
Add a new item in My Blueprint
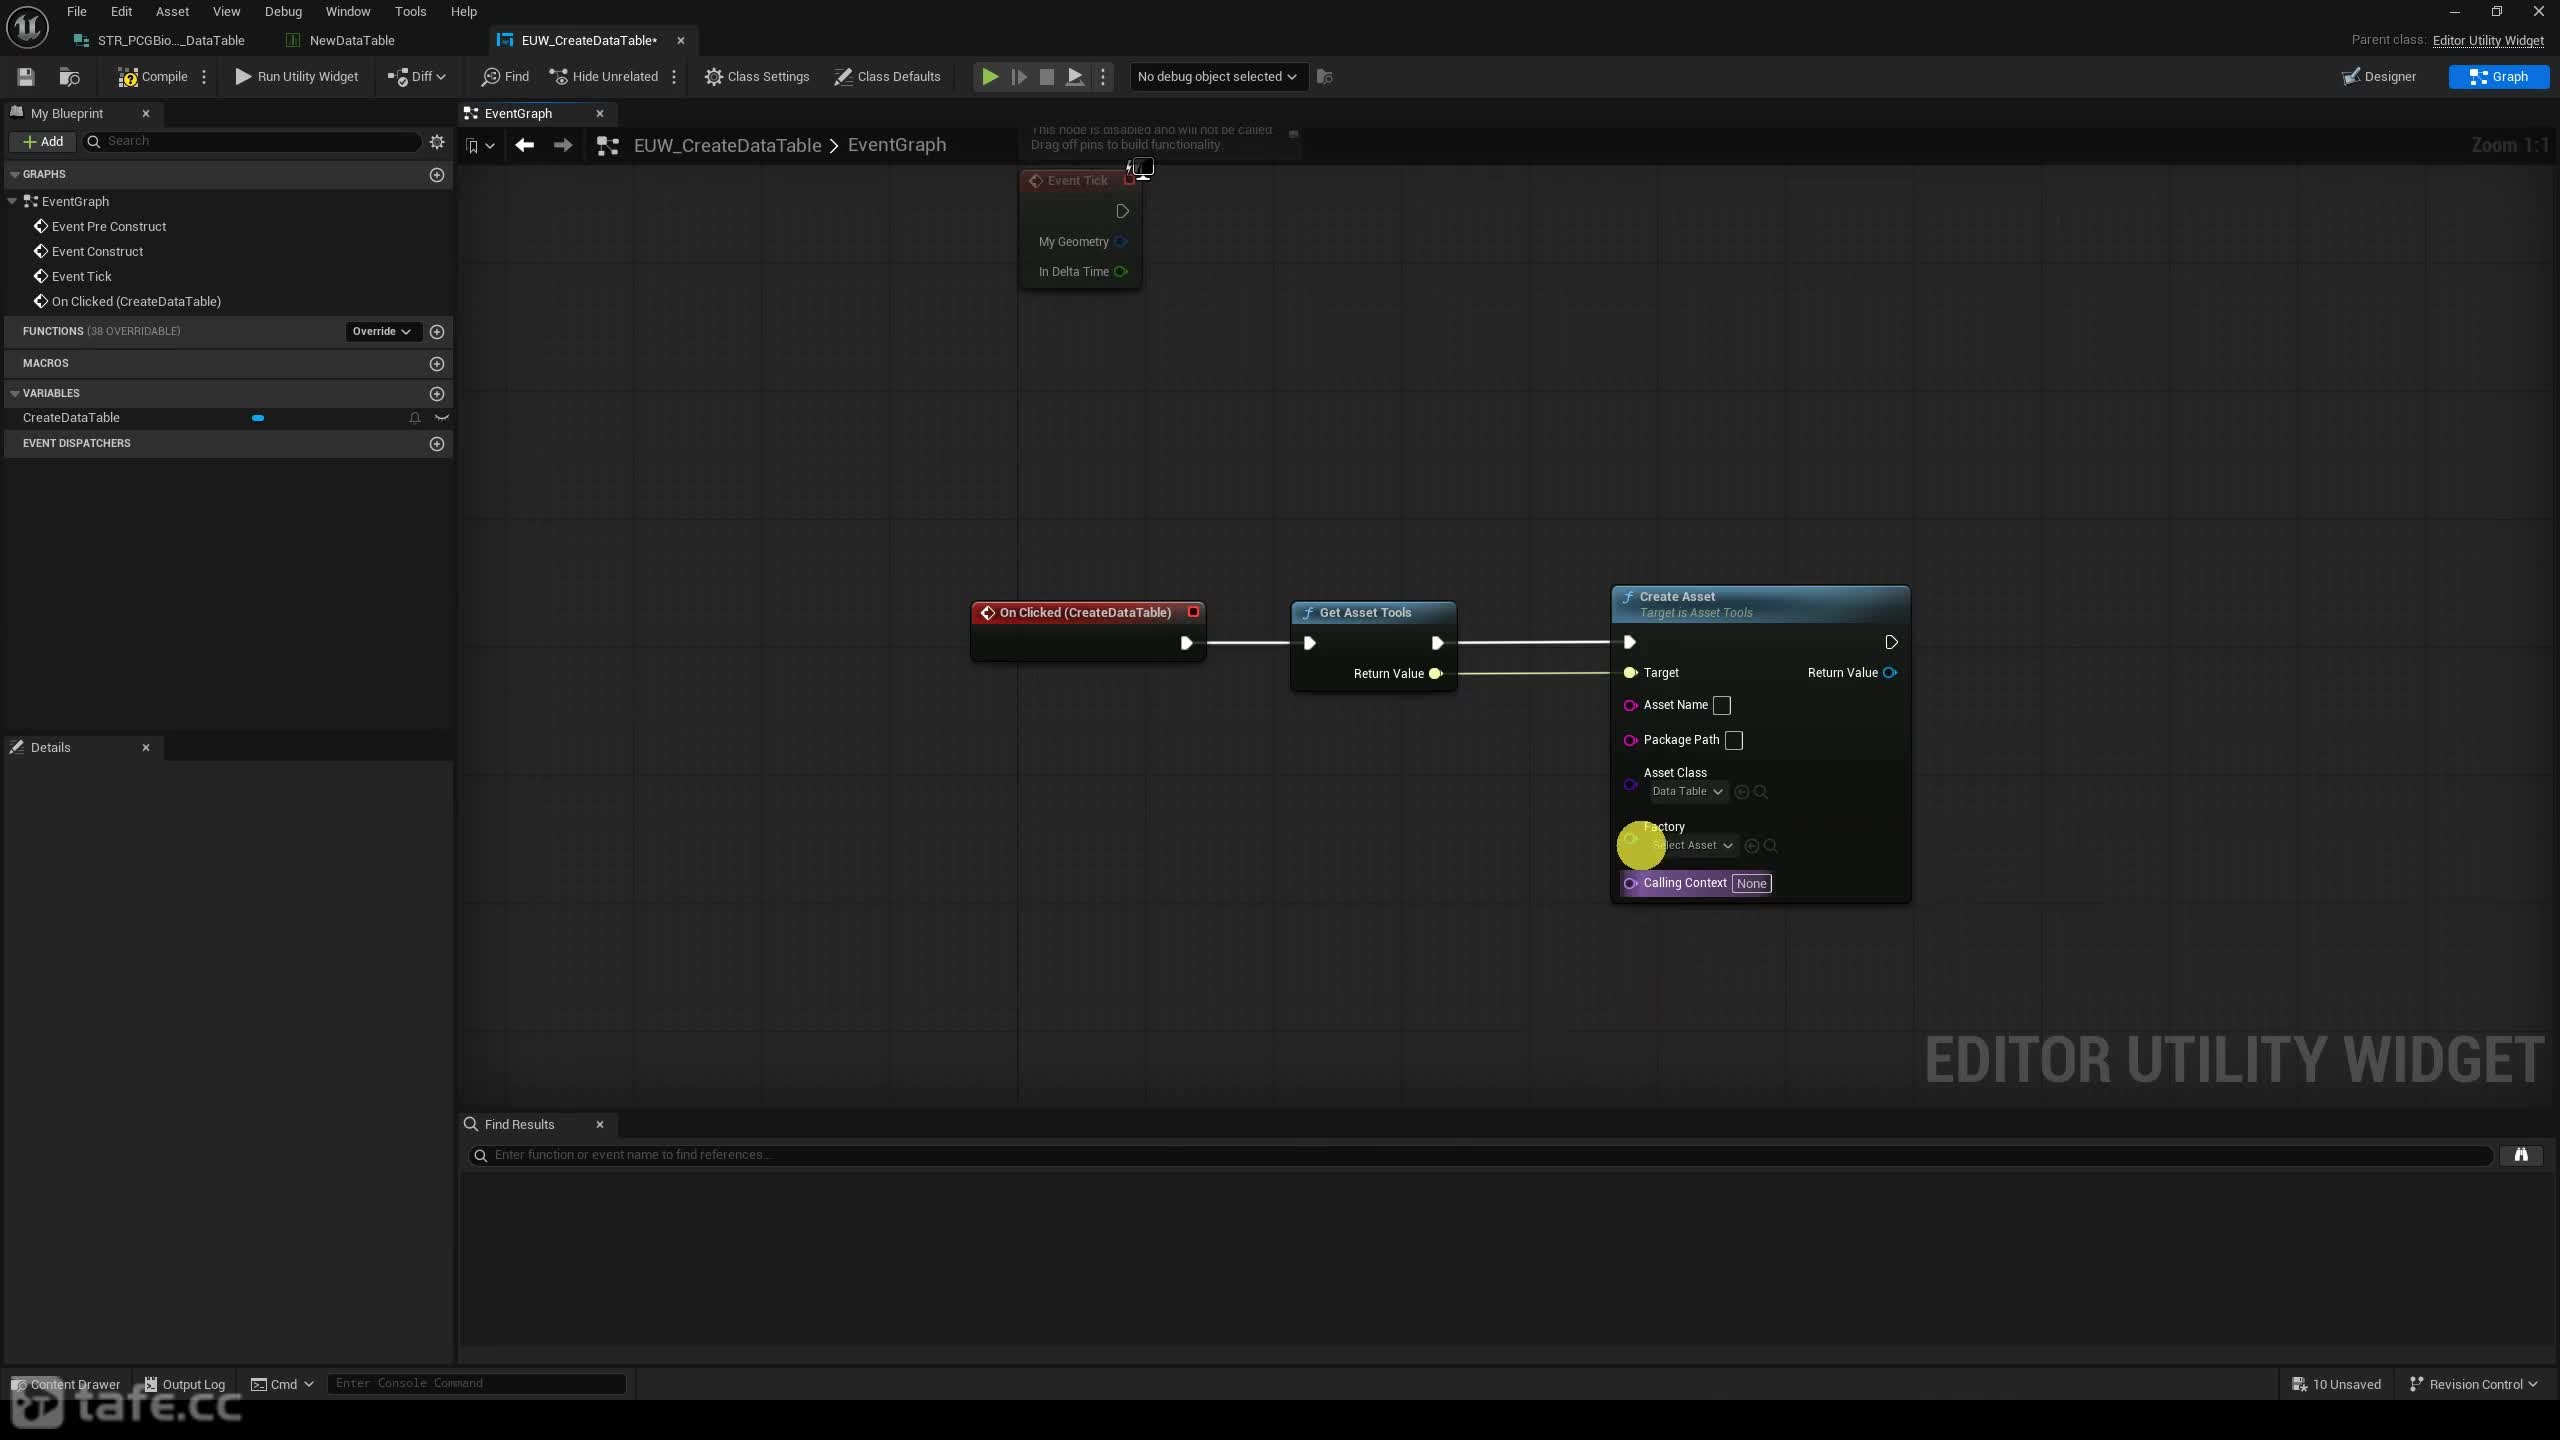(42, 142)
